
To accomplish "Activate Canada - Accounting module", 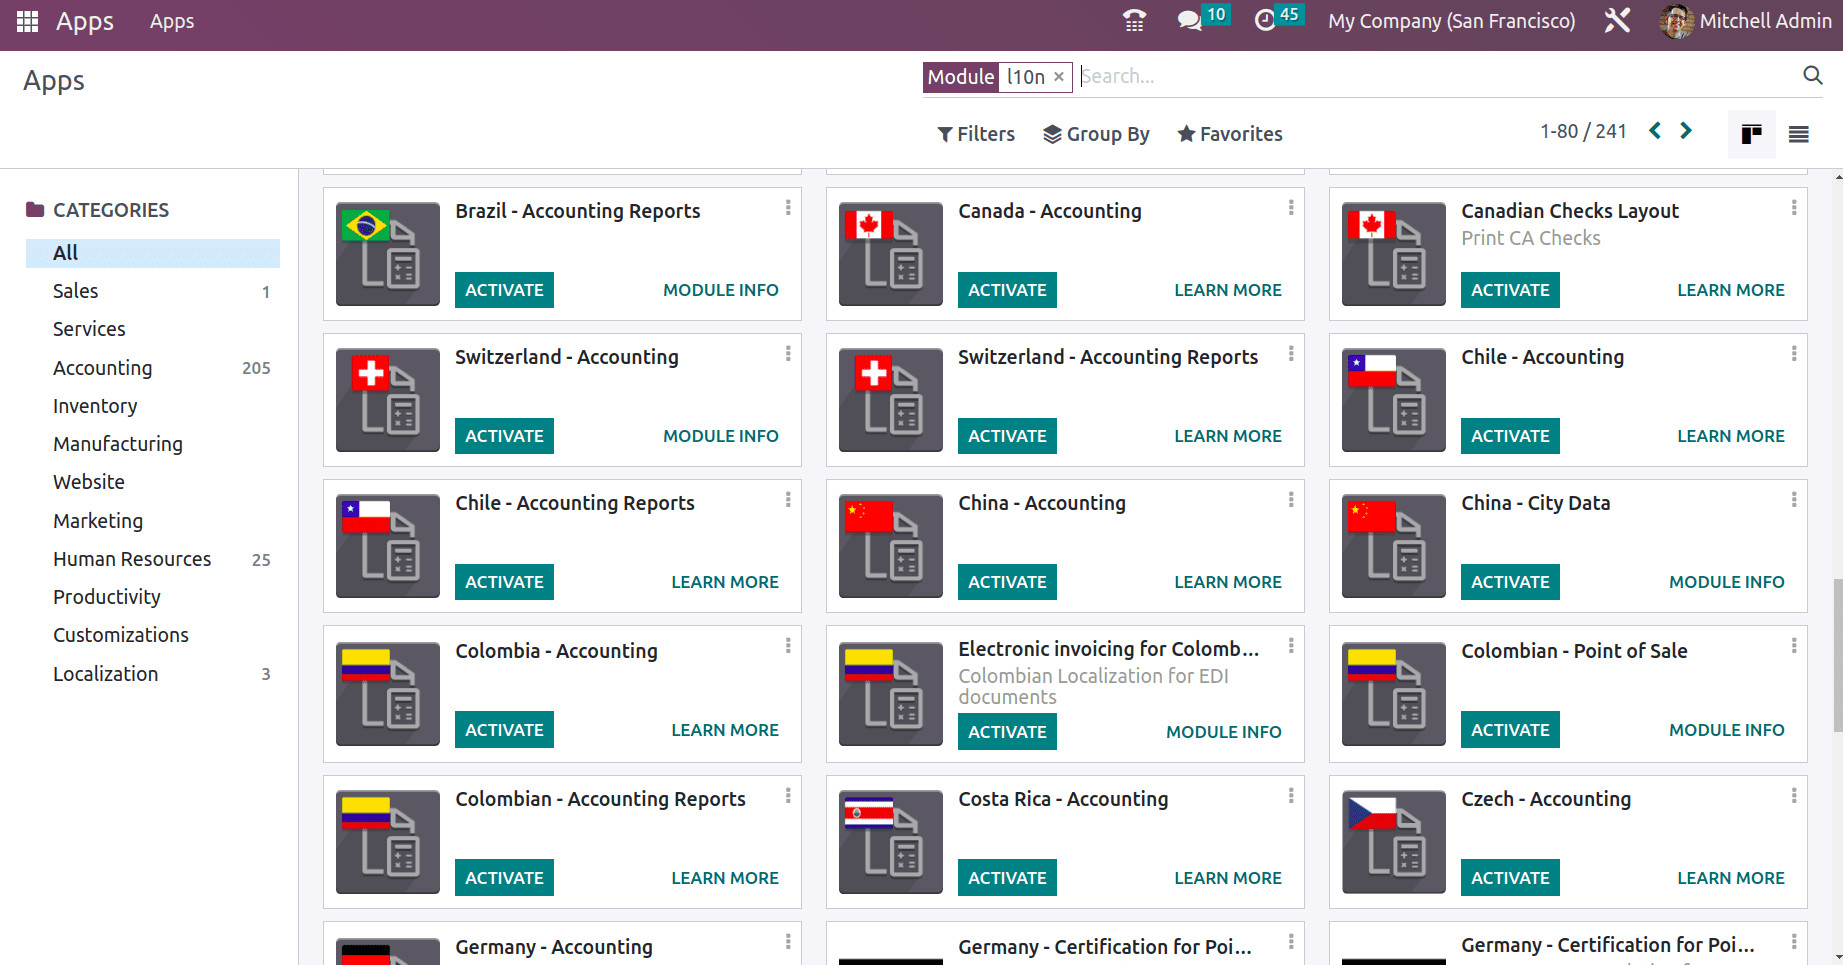I will point(1007,290).
